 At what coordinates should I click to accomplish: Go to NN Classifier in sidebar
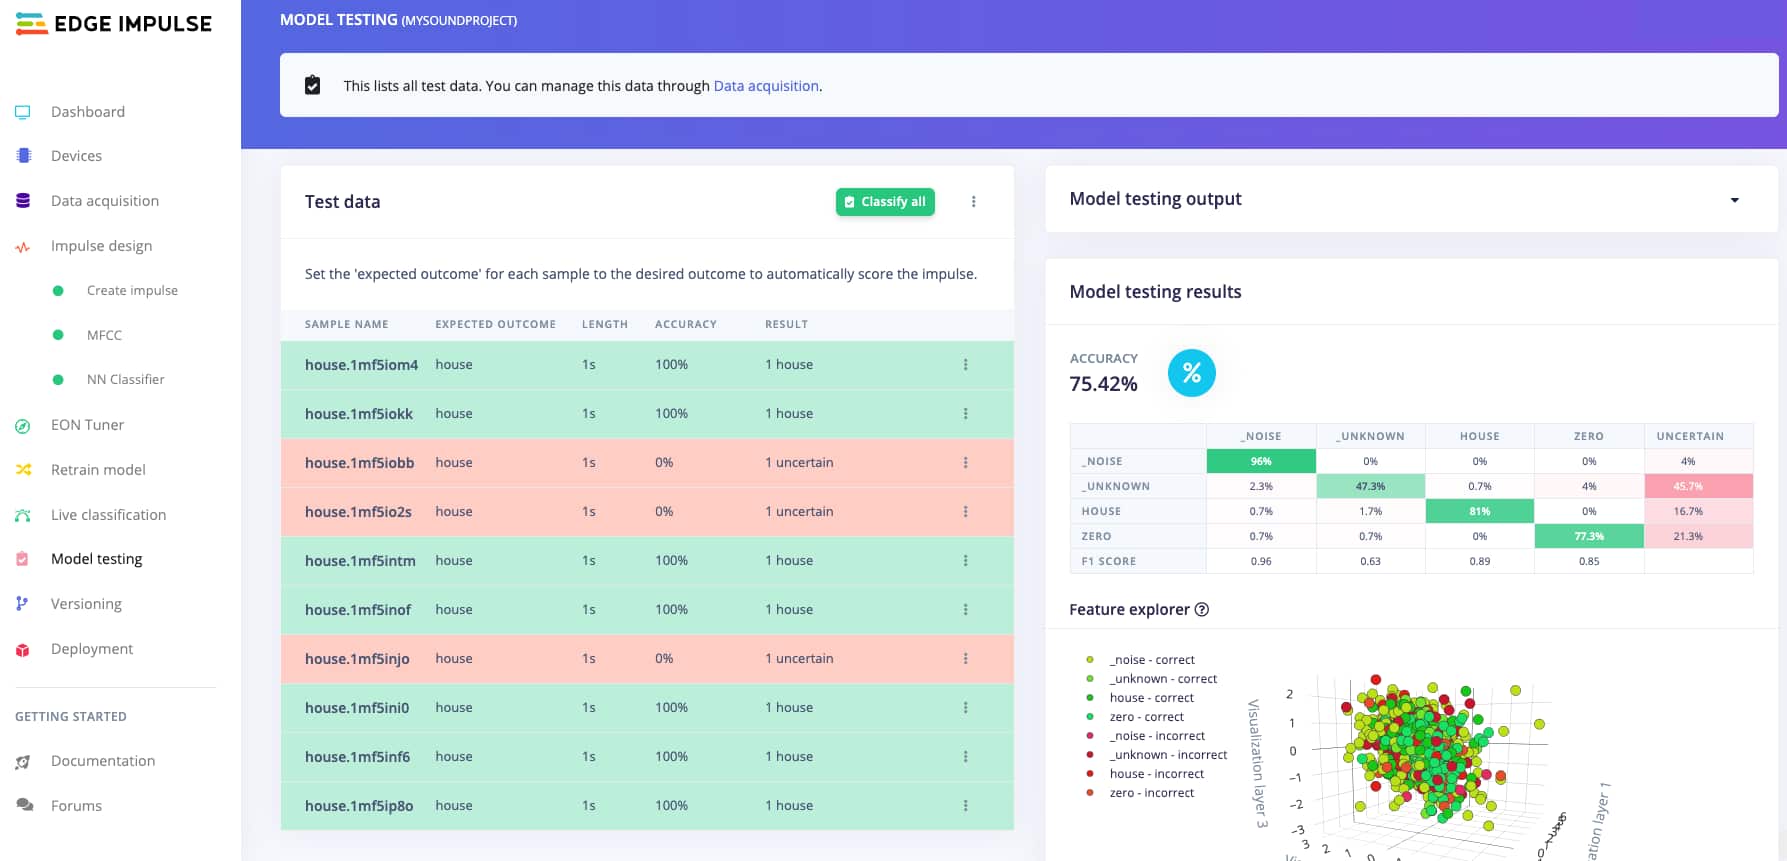pyautogui.click(x=125, y=380)
